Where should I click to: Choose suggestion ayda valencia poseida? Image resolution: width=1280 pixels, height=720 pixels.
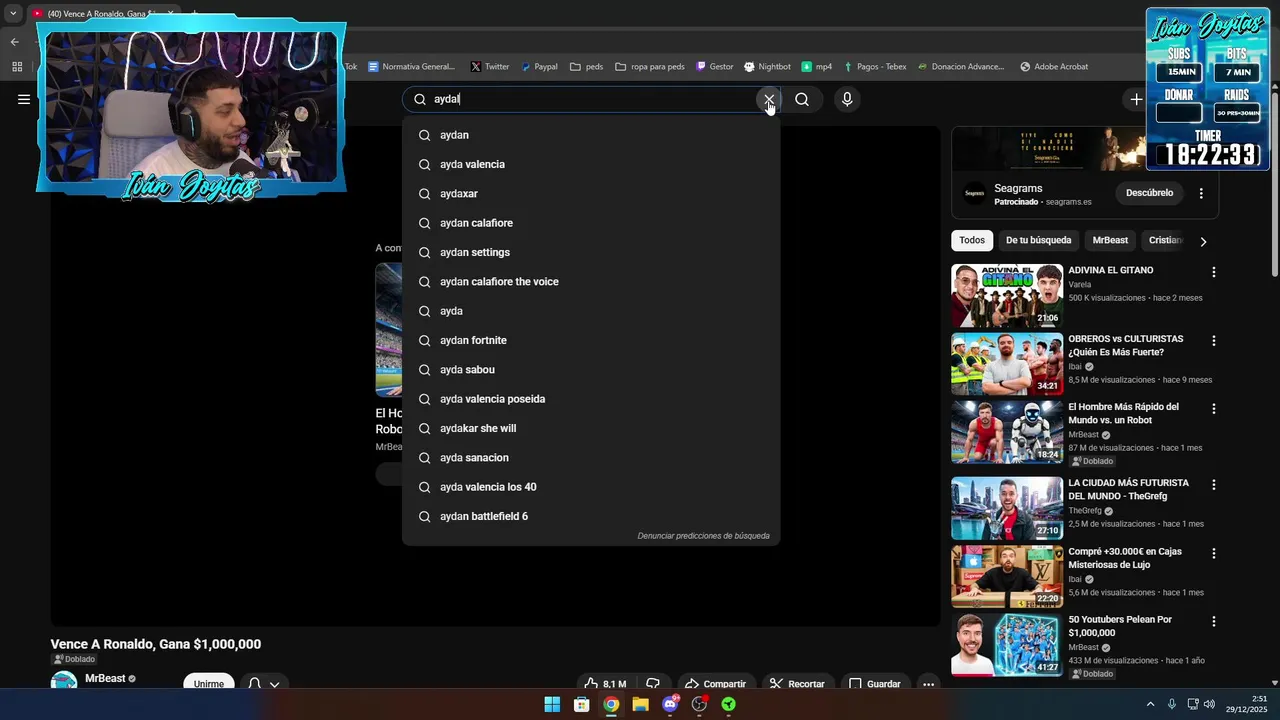tap(590, 399)
